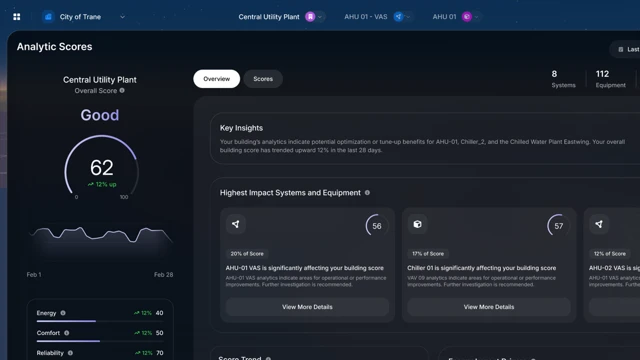Click the Comfort info icon

click(x=67, y=333)
